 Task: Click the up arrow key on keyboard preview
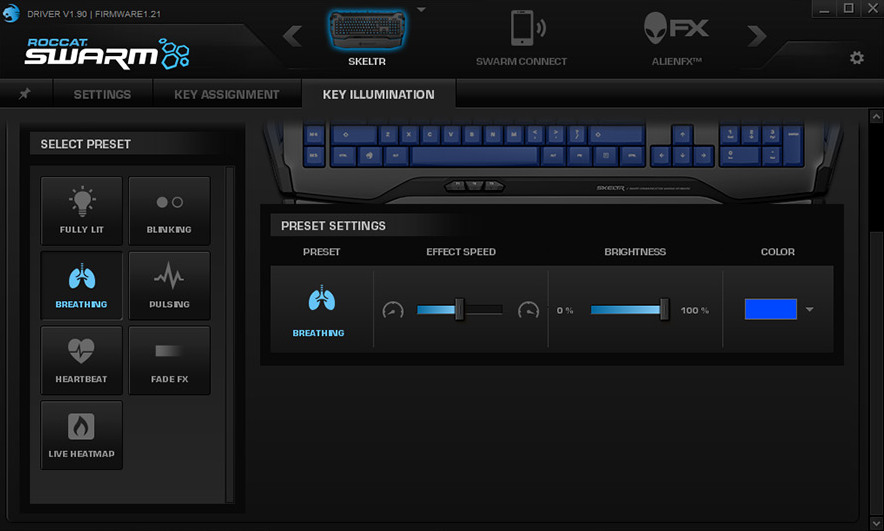point(682,135)
